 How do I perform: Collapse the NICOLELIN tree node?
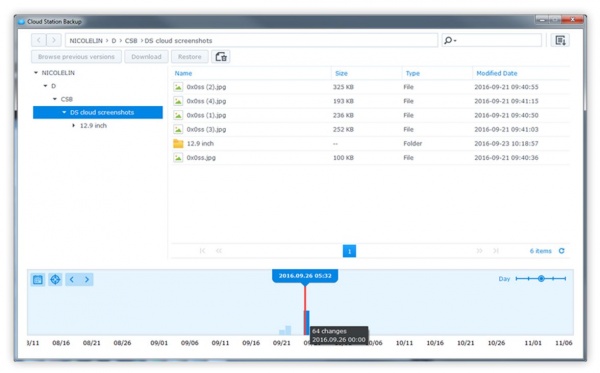pos(36,72)
